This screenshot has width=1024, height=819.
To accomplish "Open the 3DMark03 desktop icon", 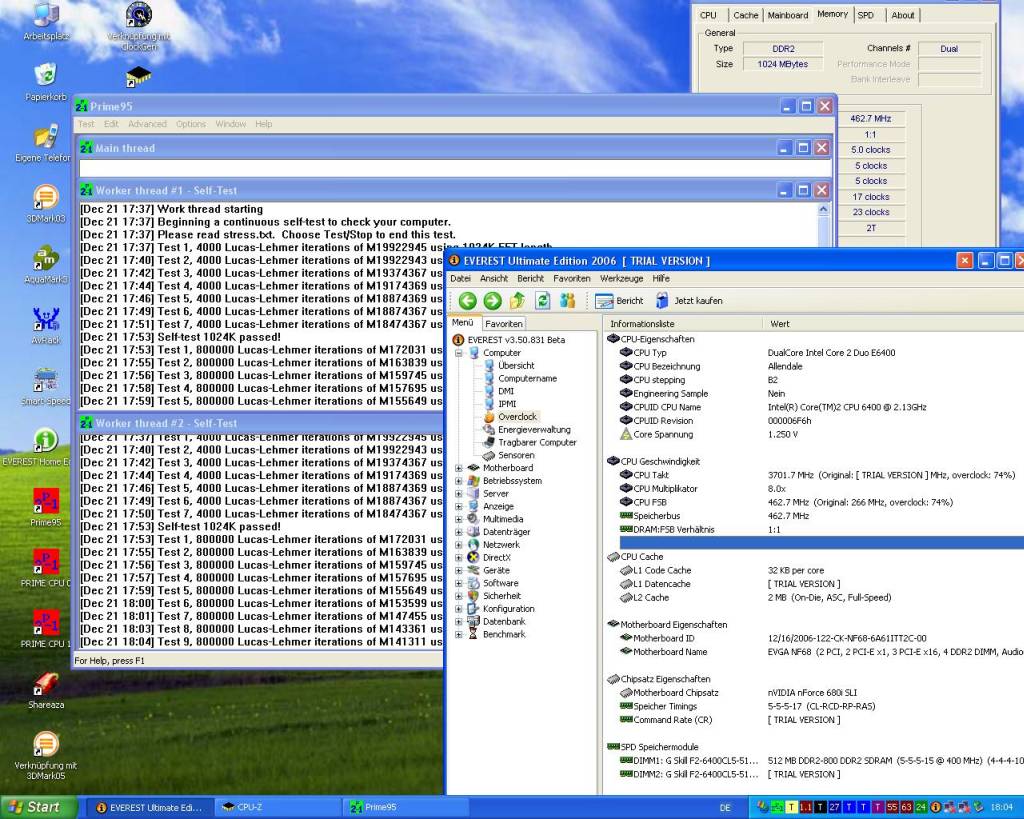I will pos(46,204).
